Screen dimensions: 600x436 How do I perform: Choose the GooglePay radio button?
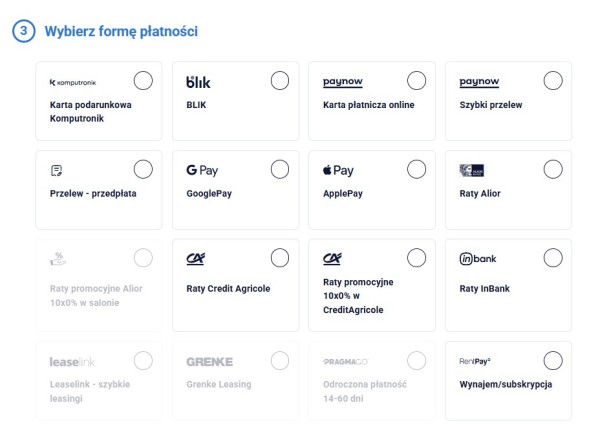point(280,170)
